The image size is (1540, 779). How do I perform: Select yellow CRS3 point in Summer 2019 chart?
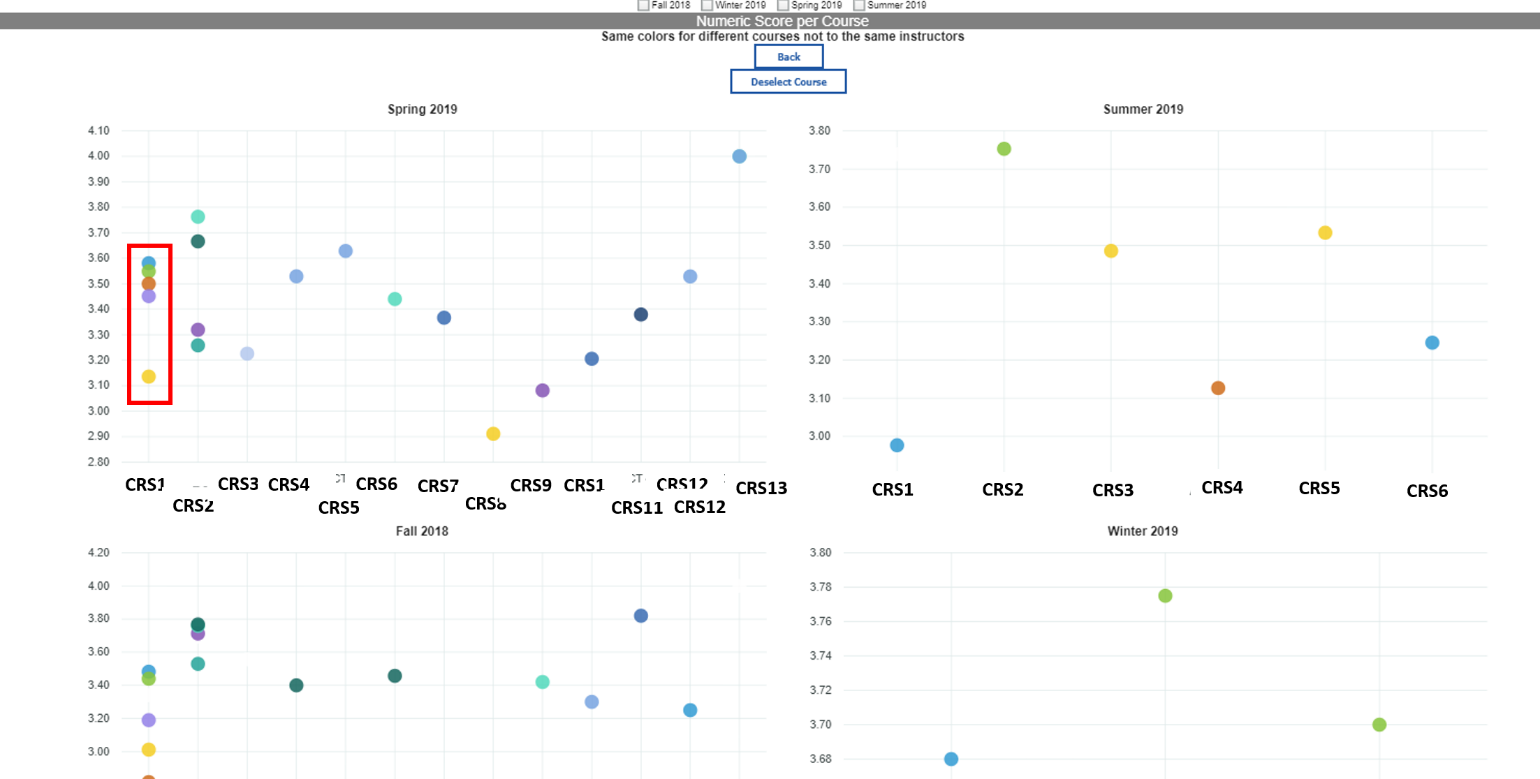(x=1111, y=251)
